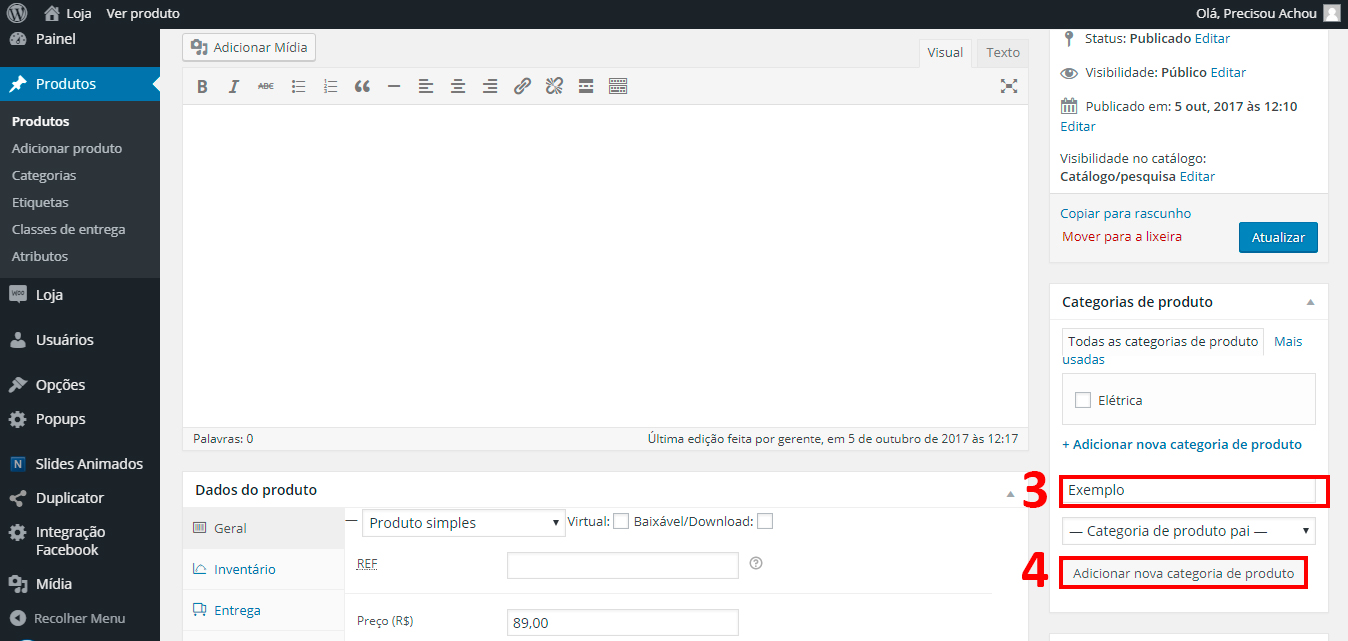Open the Categoria de produto pai dropdown

click(1188, 531)
